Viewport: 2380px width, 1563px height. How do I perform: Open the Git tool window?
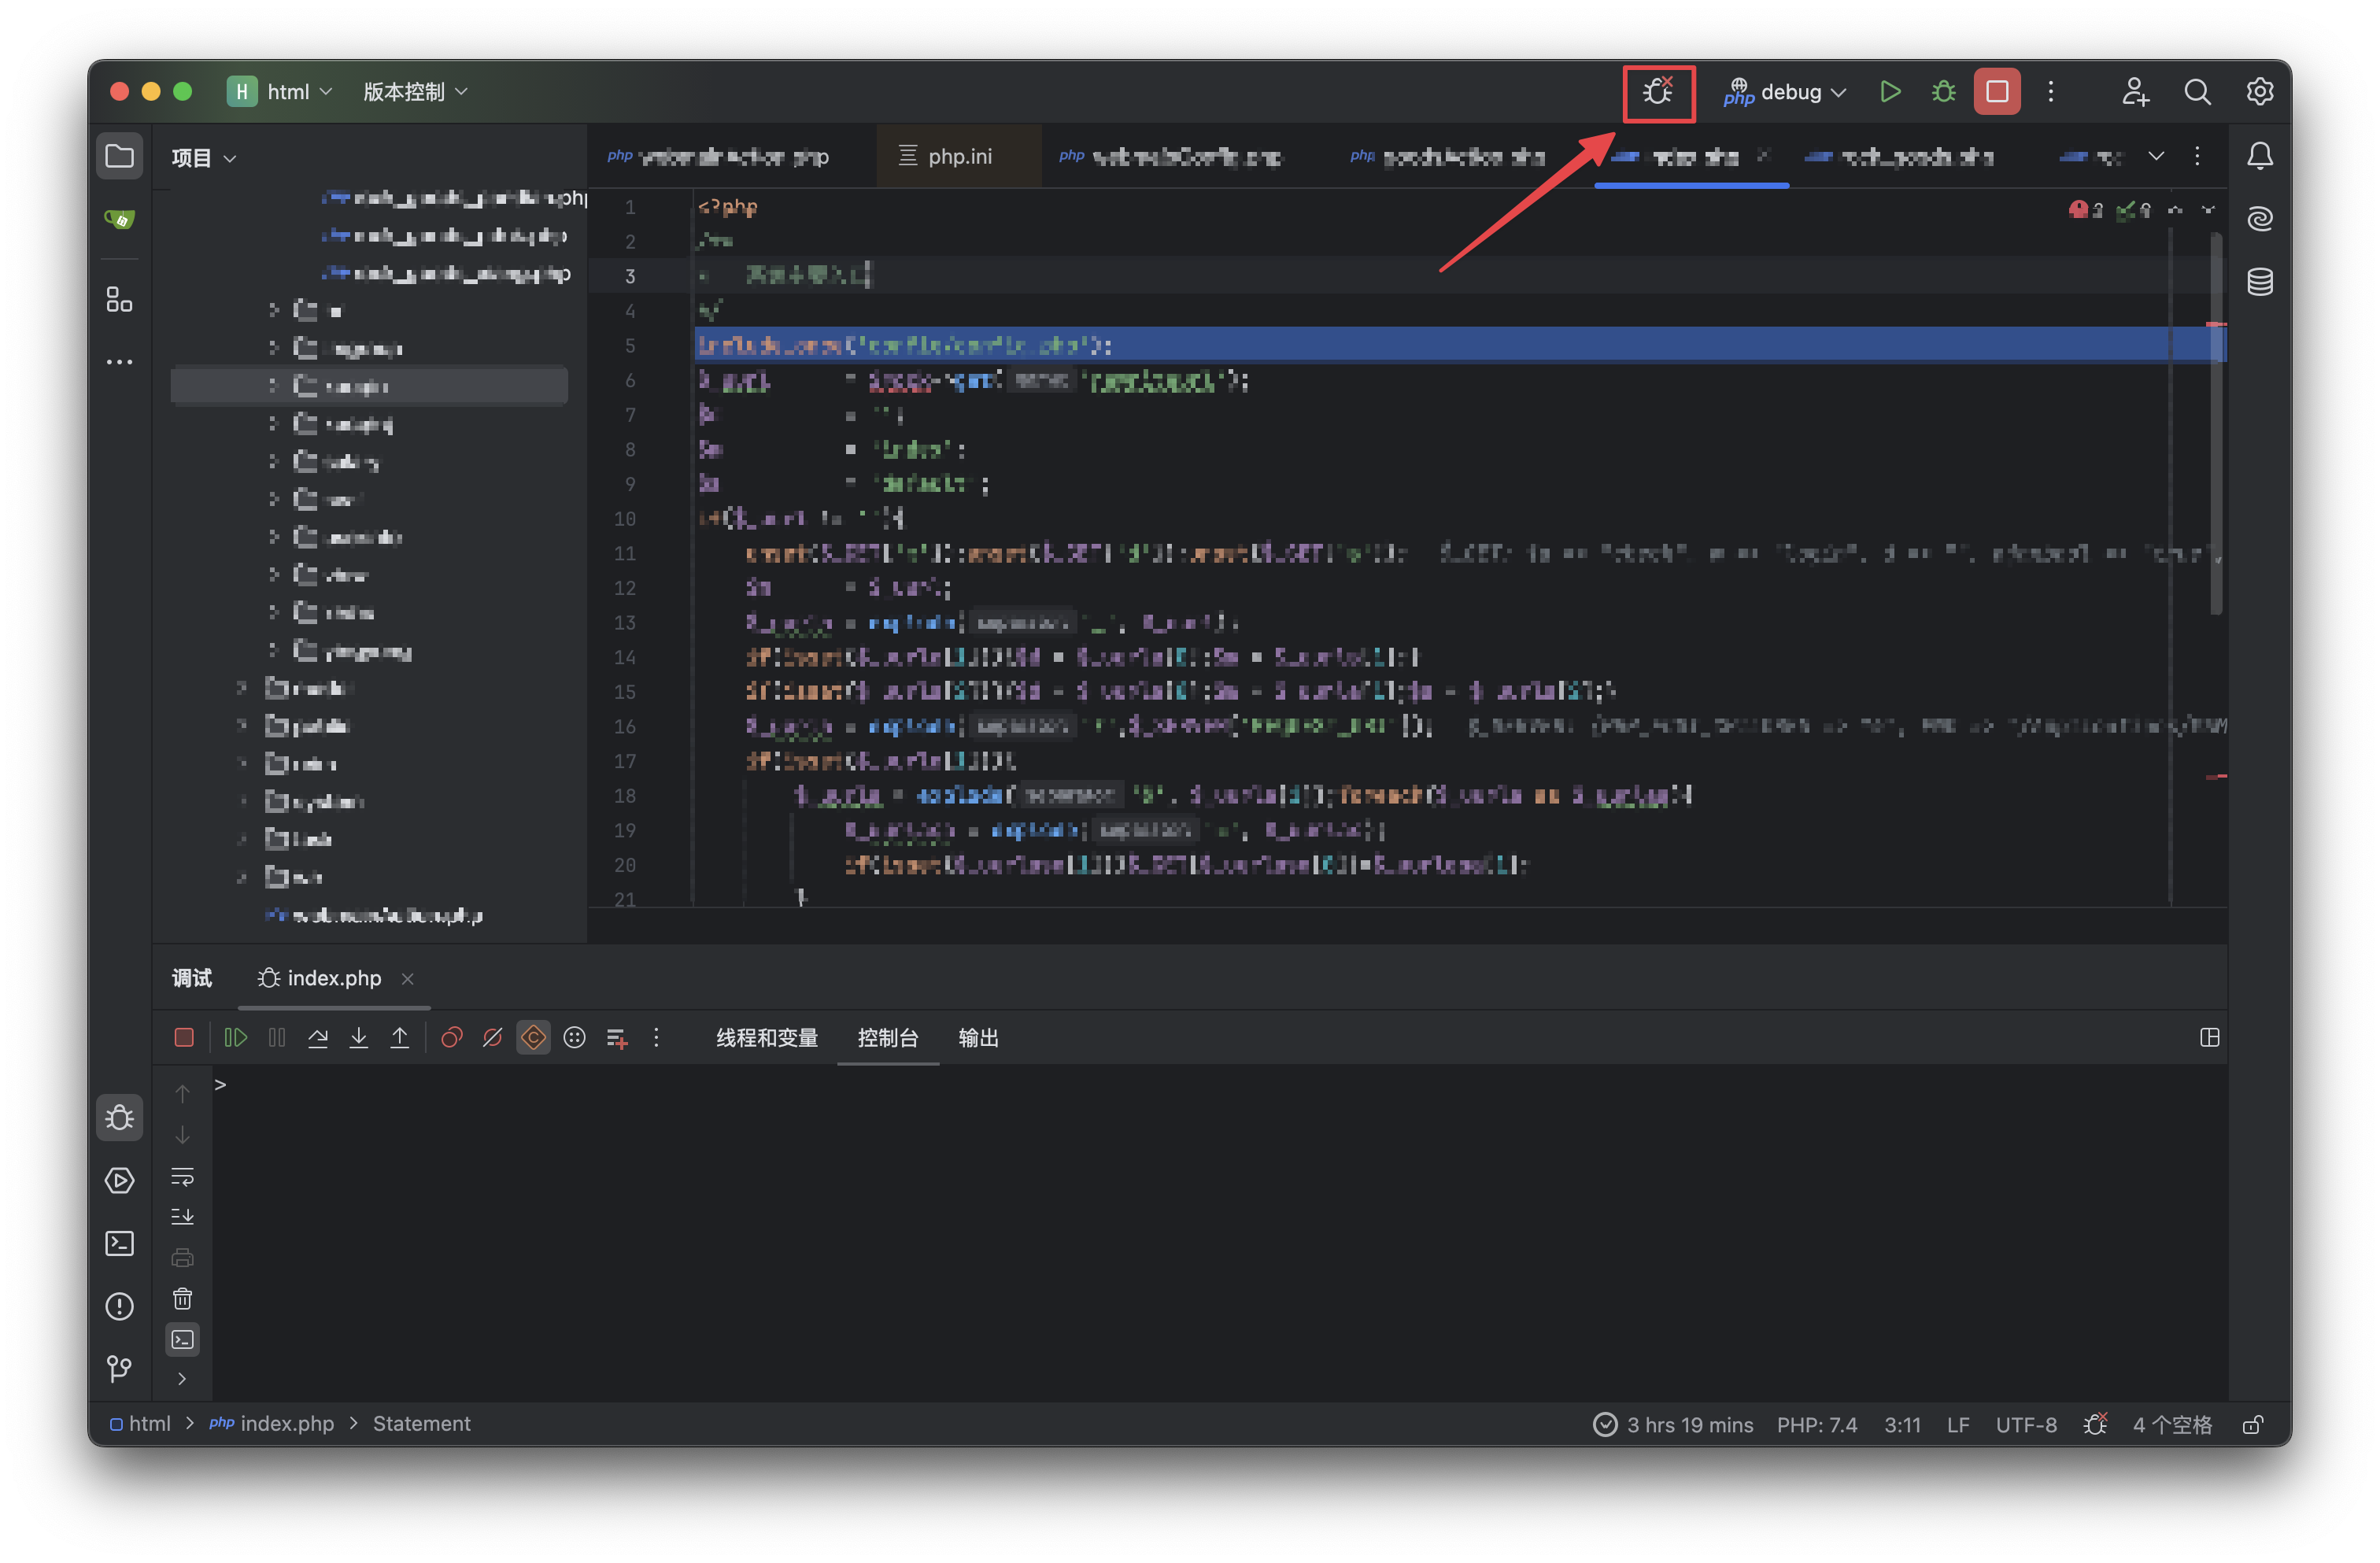coord(119,1368)
